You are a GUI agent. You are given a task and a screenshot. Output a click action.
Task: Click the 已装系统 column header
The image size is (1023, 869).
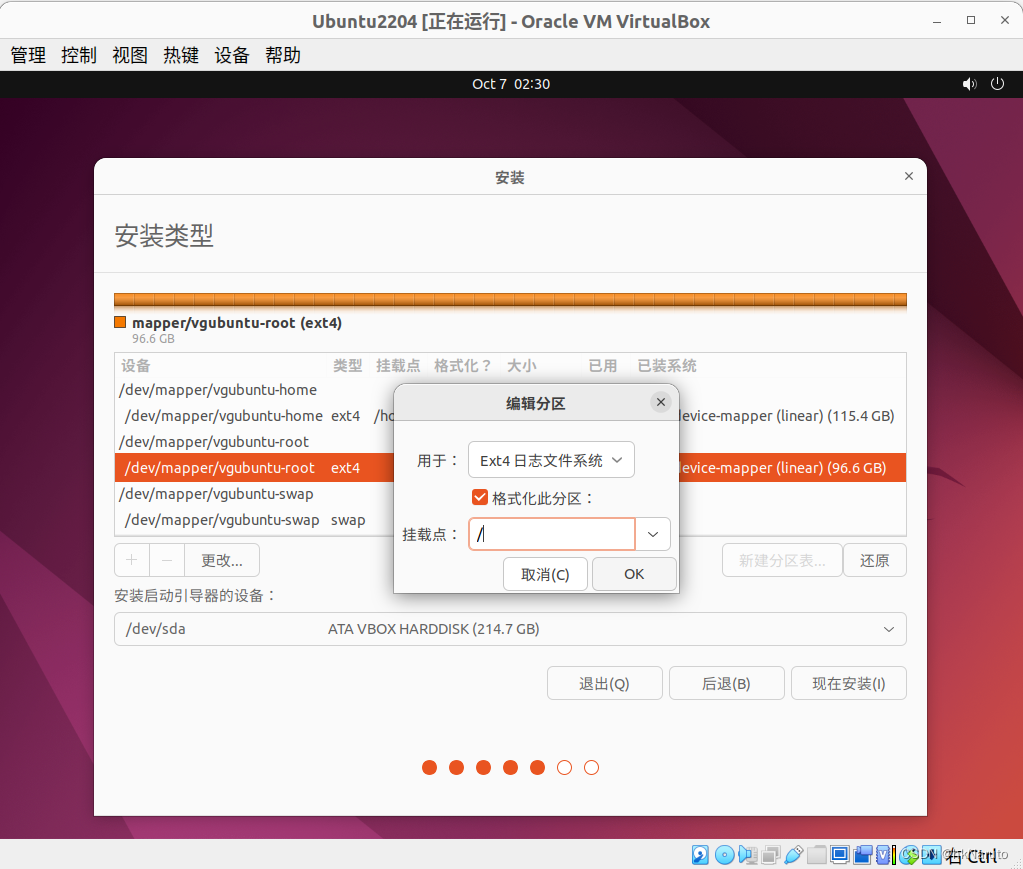click(667, 366)
